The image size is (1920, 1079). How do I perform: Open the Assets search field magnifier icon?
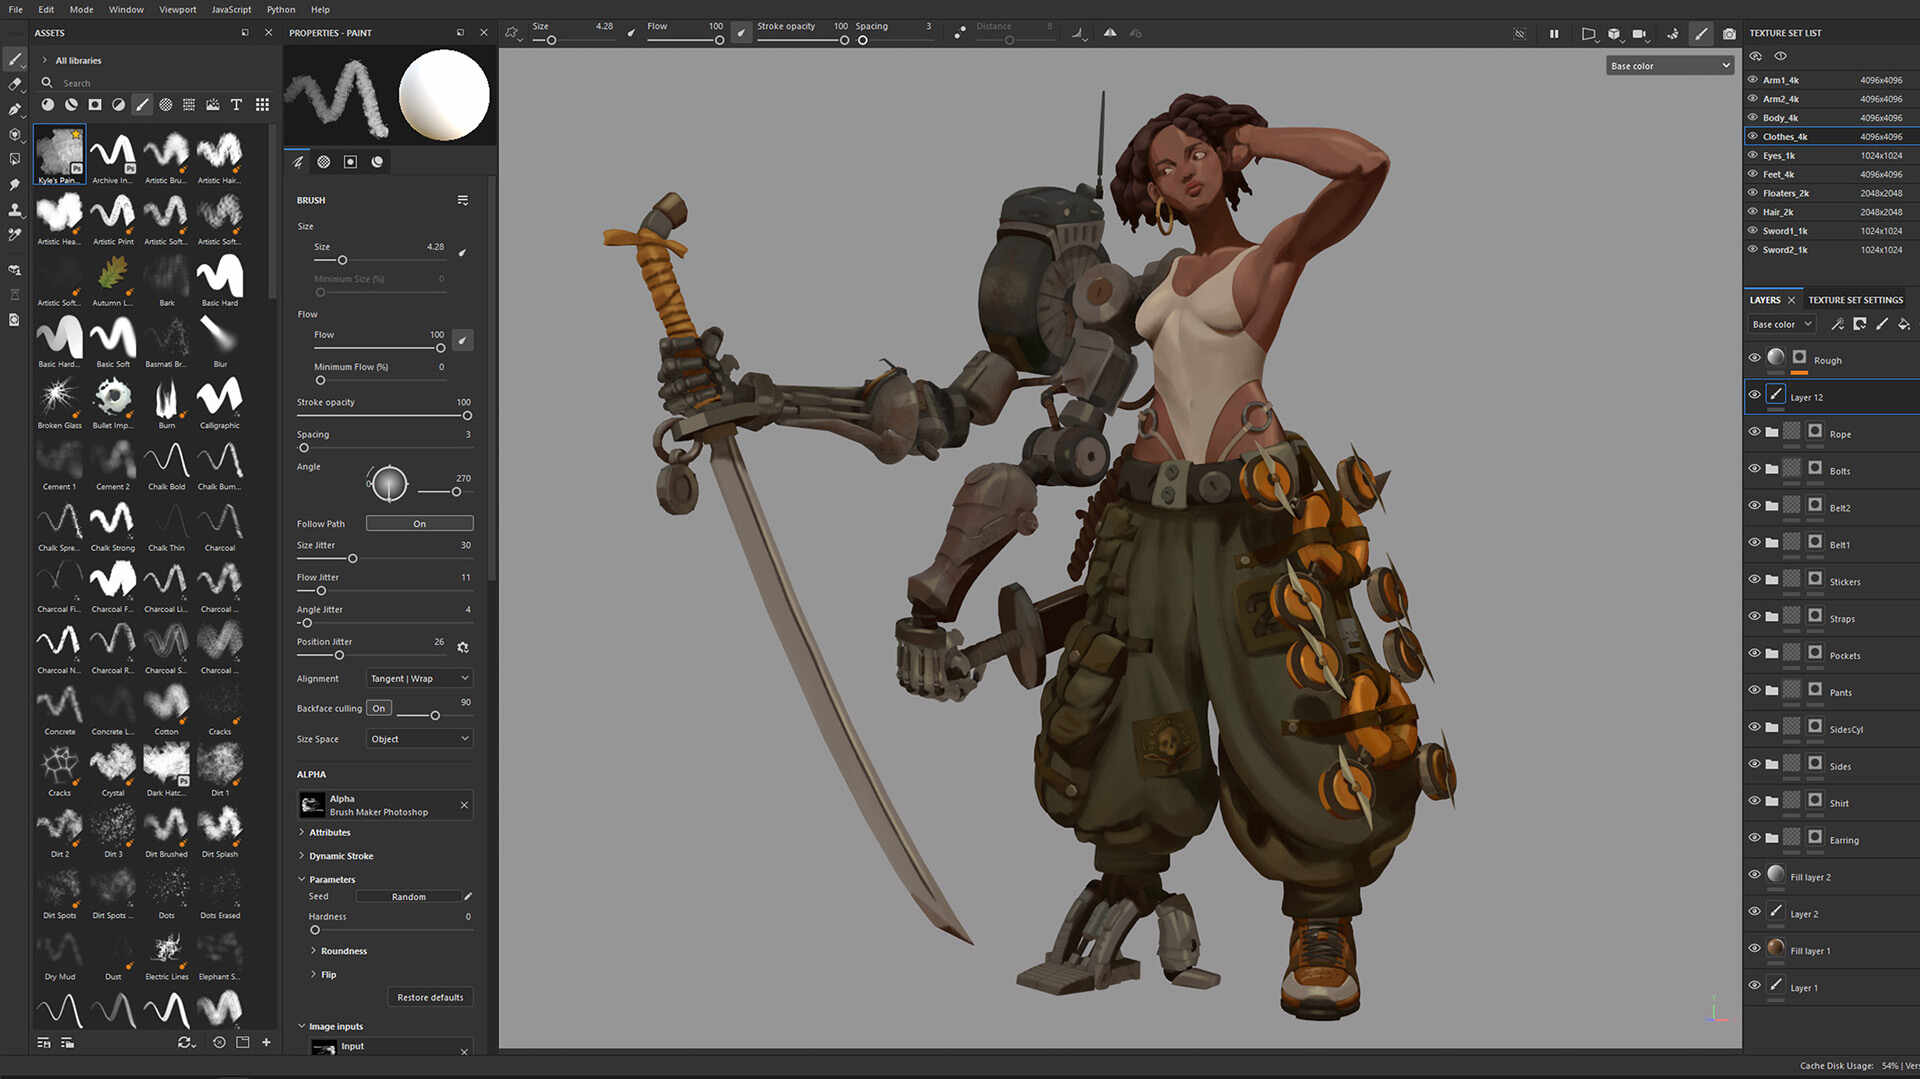click(x=46, y=83)
